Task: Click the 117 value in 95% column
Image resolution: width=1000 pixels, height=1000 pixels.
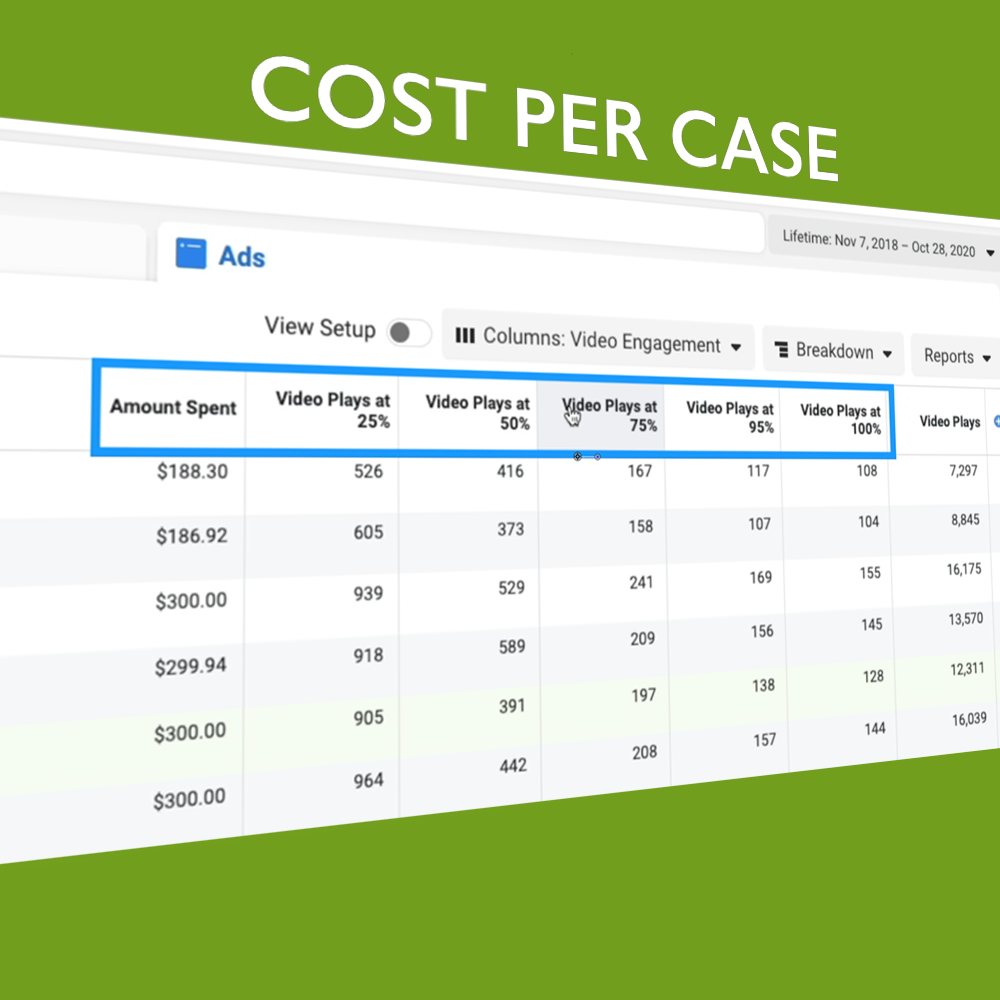Action: (x=758, y=471)
